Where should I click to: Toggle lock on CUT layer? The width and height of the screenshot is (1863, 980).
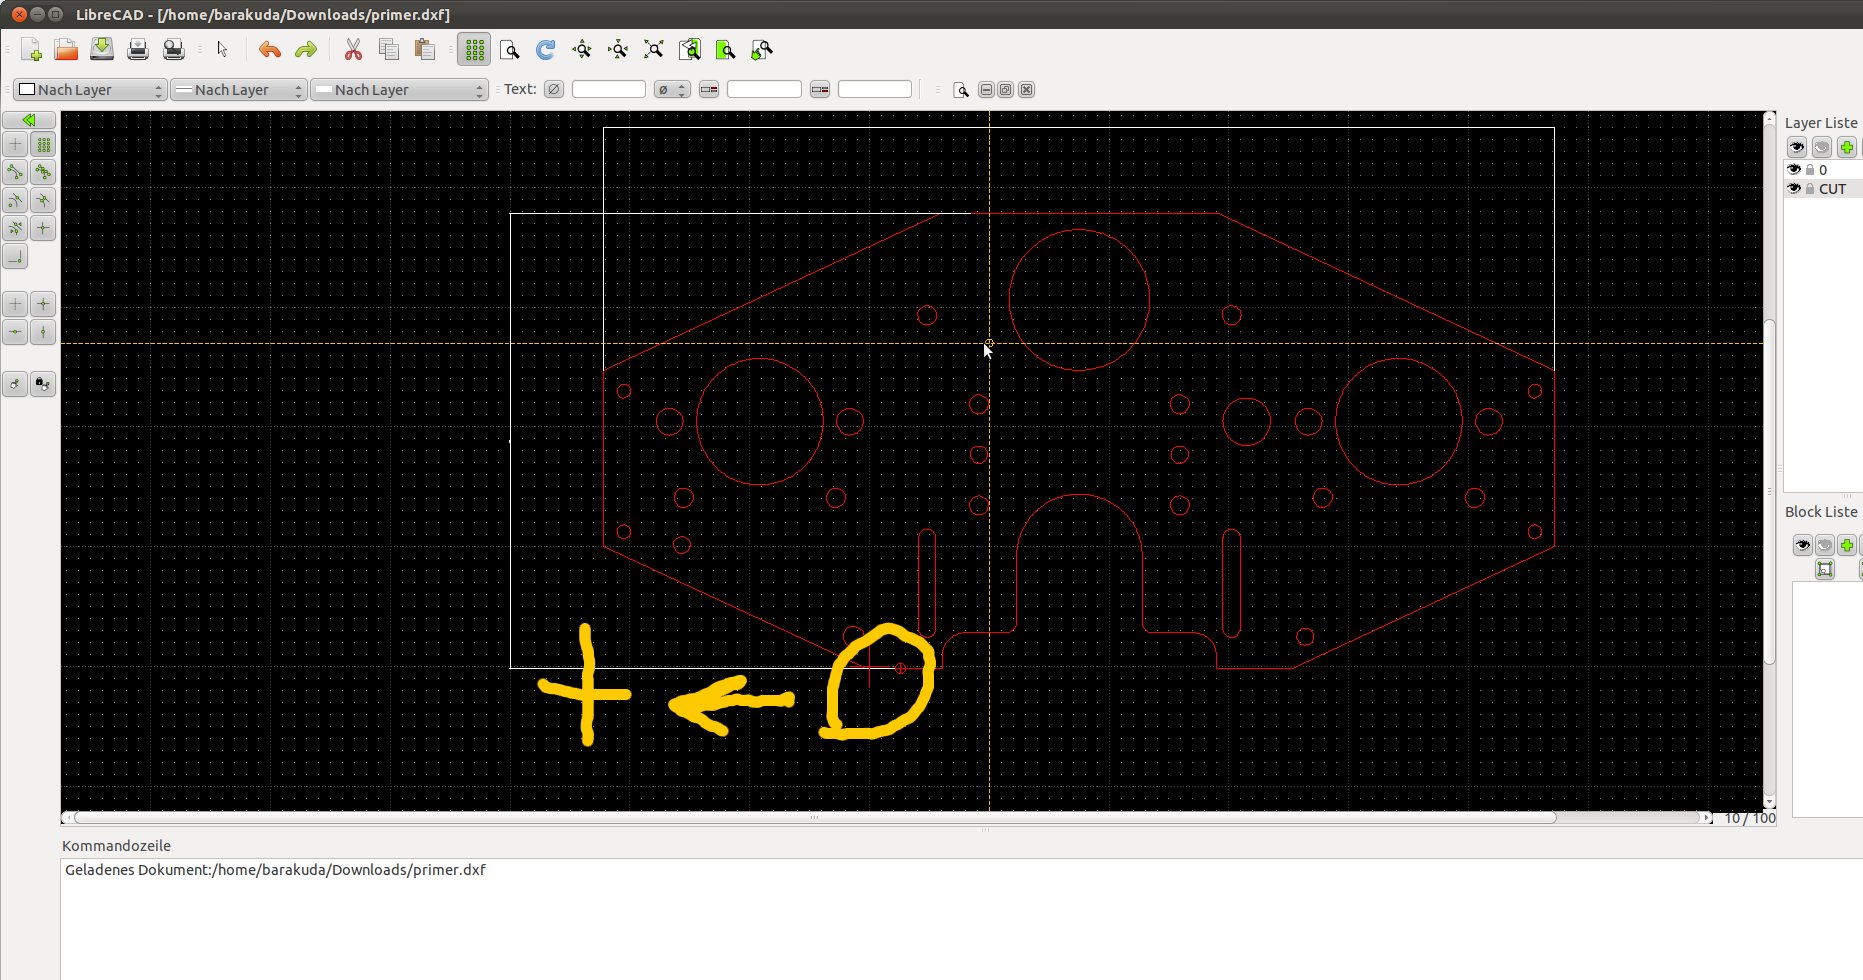tap(1810, 189)
